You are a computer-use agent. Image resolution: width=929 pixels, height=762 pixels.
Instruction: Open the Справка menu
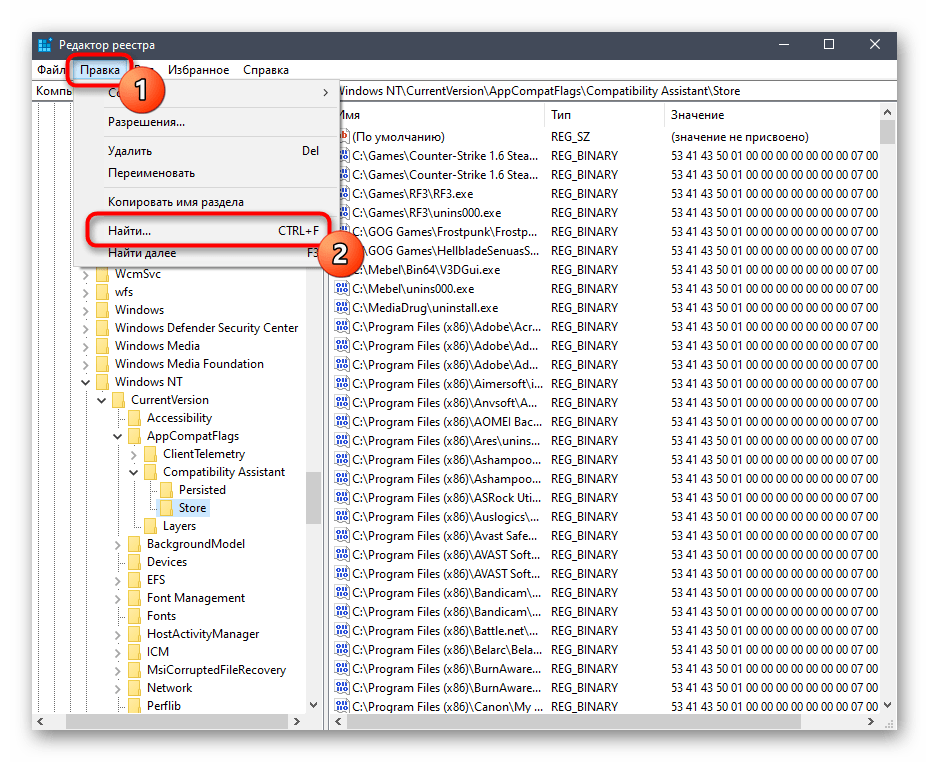[265, 70]
